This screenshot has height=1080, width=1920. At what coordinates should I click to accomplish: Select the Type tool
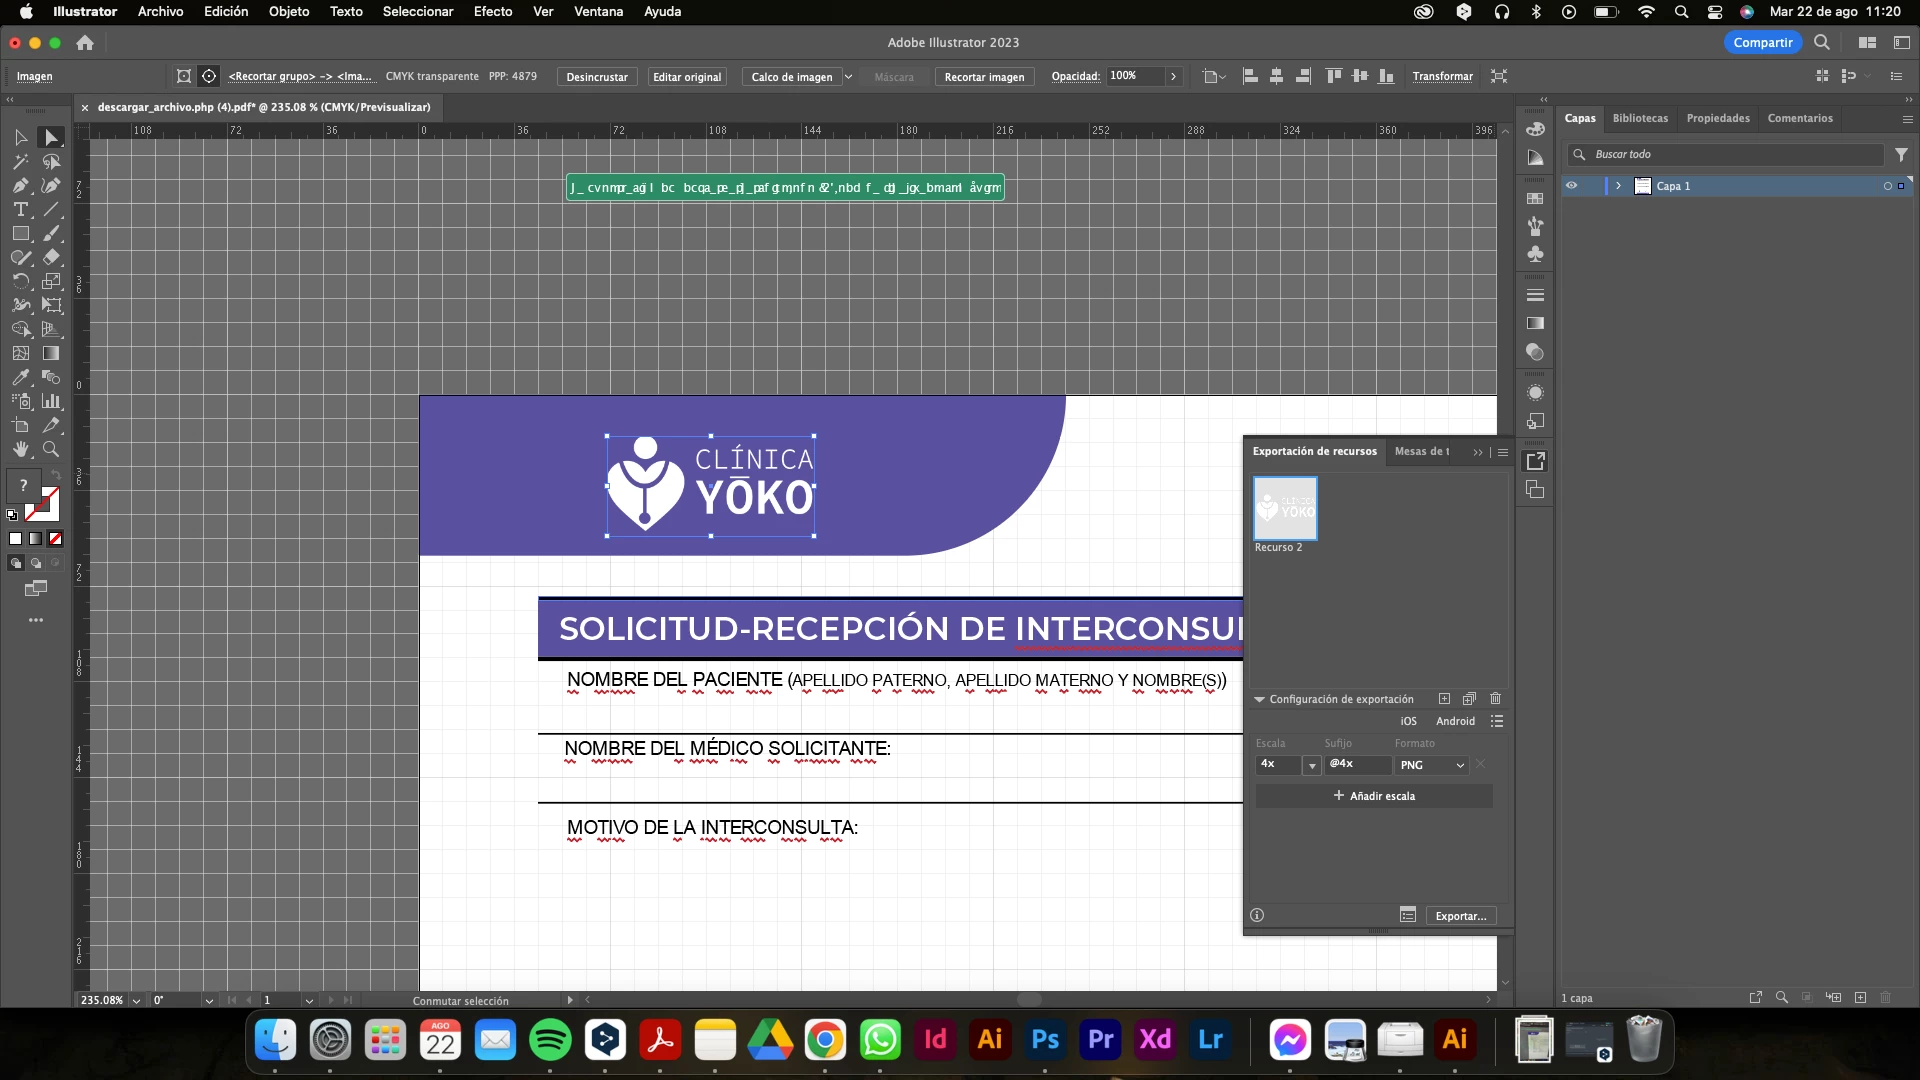coord(20,210)
